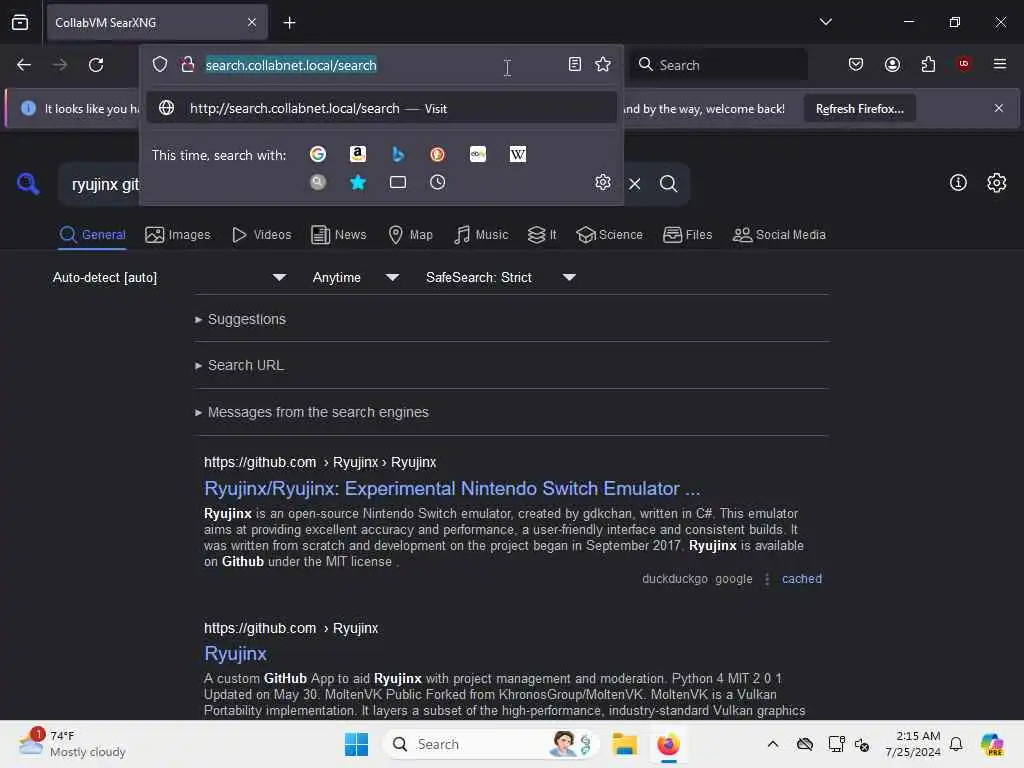Reload the current page
Image resolution: width=1024 pixels, height=768 pixels.
coord(96,65)
